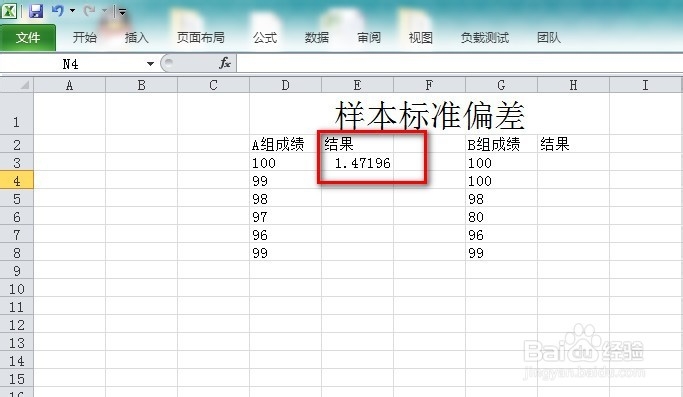Open the 公式 ribbon tab
The image size is (683, 397).
[265, 37]
